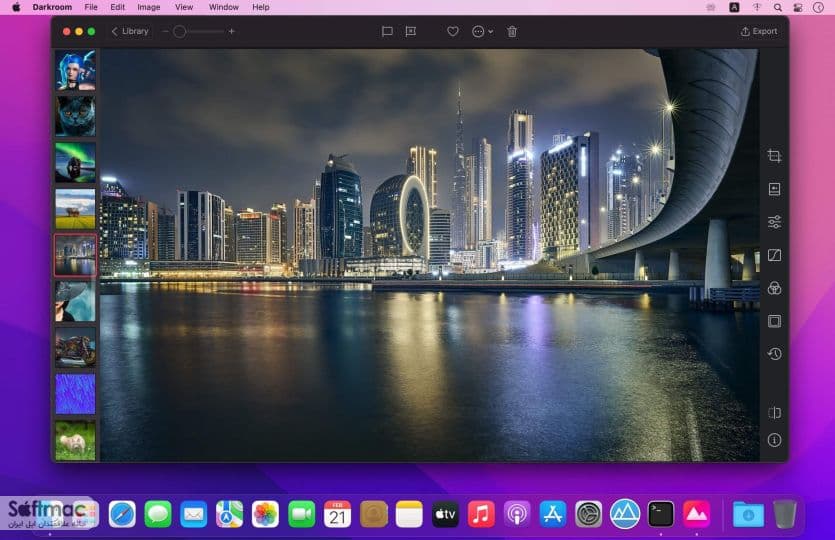
Task: Favorite the photo with the heart
Action: click(x=453, y=31)
